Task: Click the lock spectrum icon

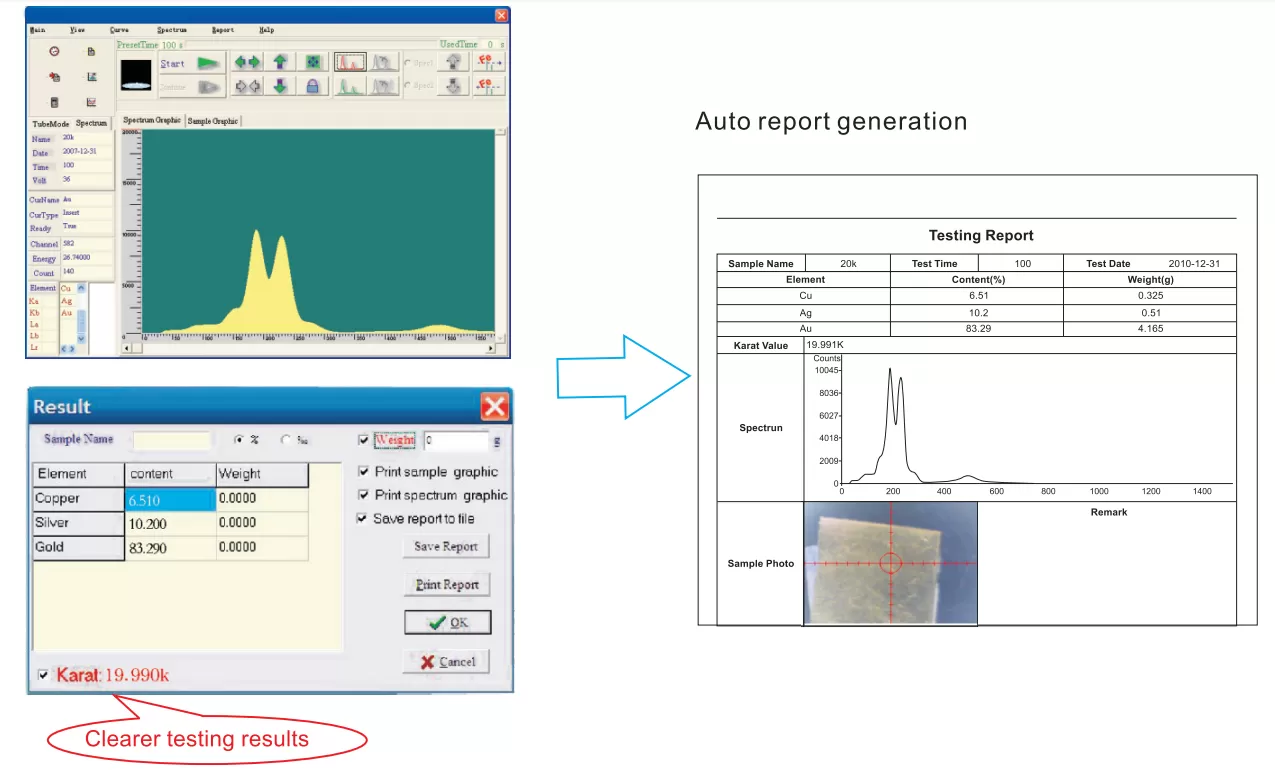Action: tap(312, 85)
